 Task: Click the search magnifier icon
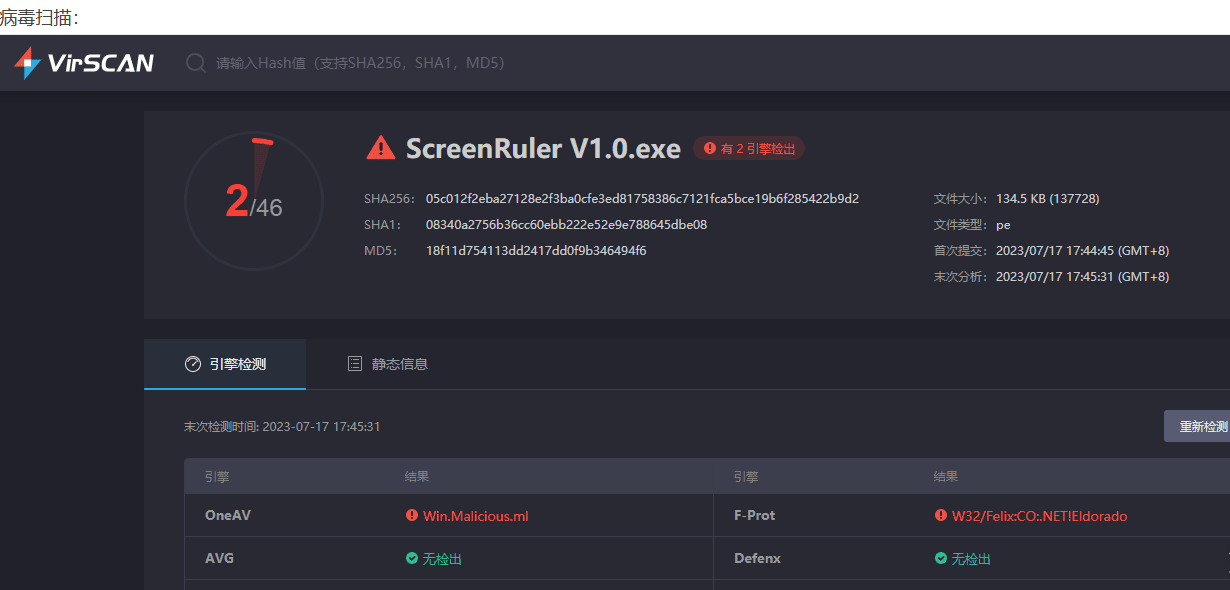(x=196, y=63)
